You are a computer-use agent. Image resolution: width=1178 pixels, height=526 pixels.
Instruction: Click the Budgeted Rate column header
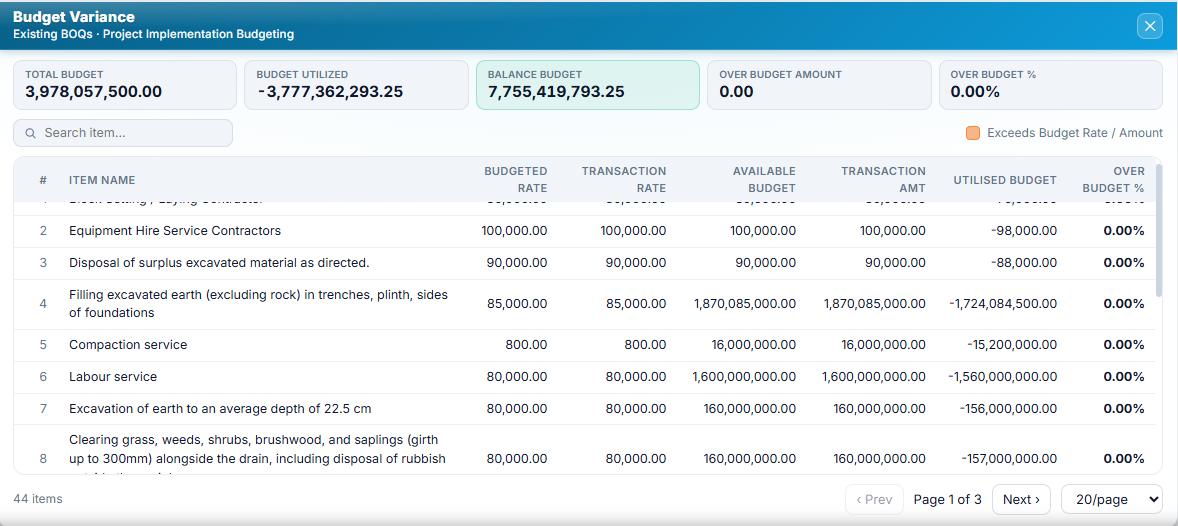pos(515,180)
